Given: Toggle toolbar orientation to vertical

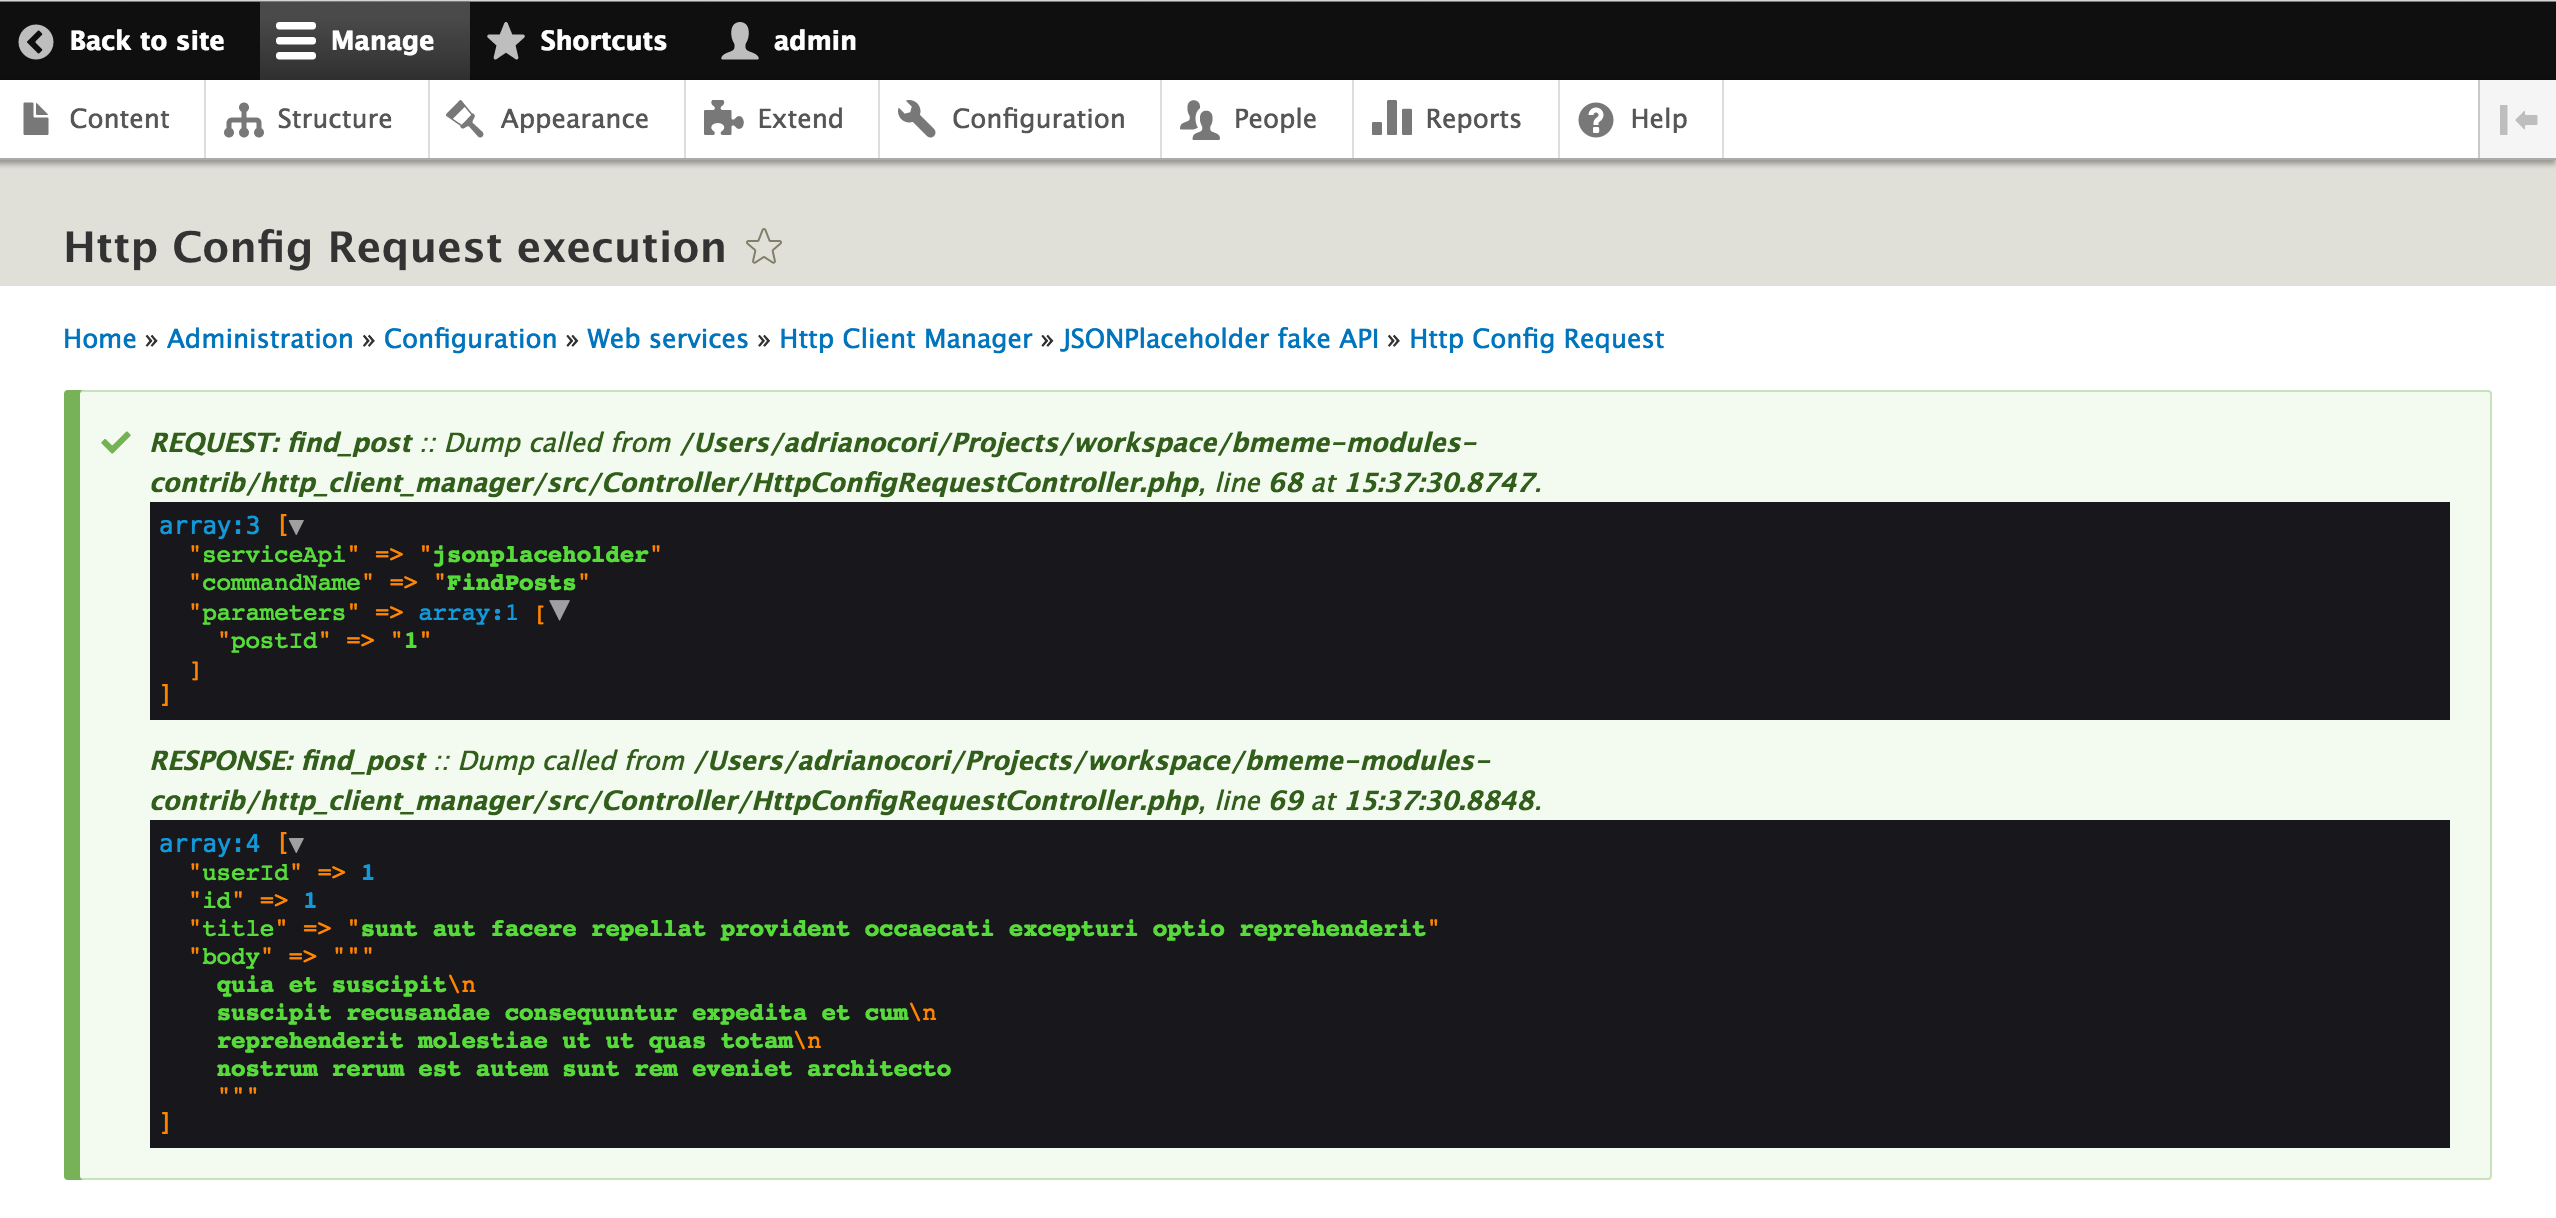Looking at the screenshot, I should pyautogui.click(x=2518, y=120).
